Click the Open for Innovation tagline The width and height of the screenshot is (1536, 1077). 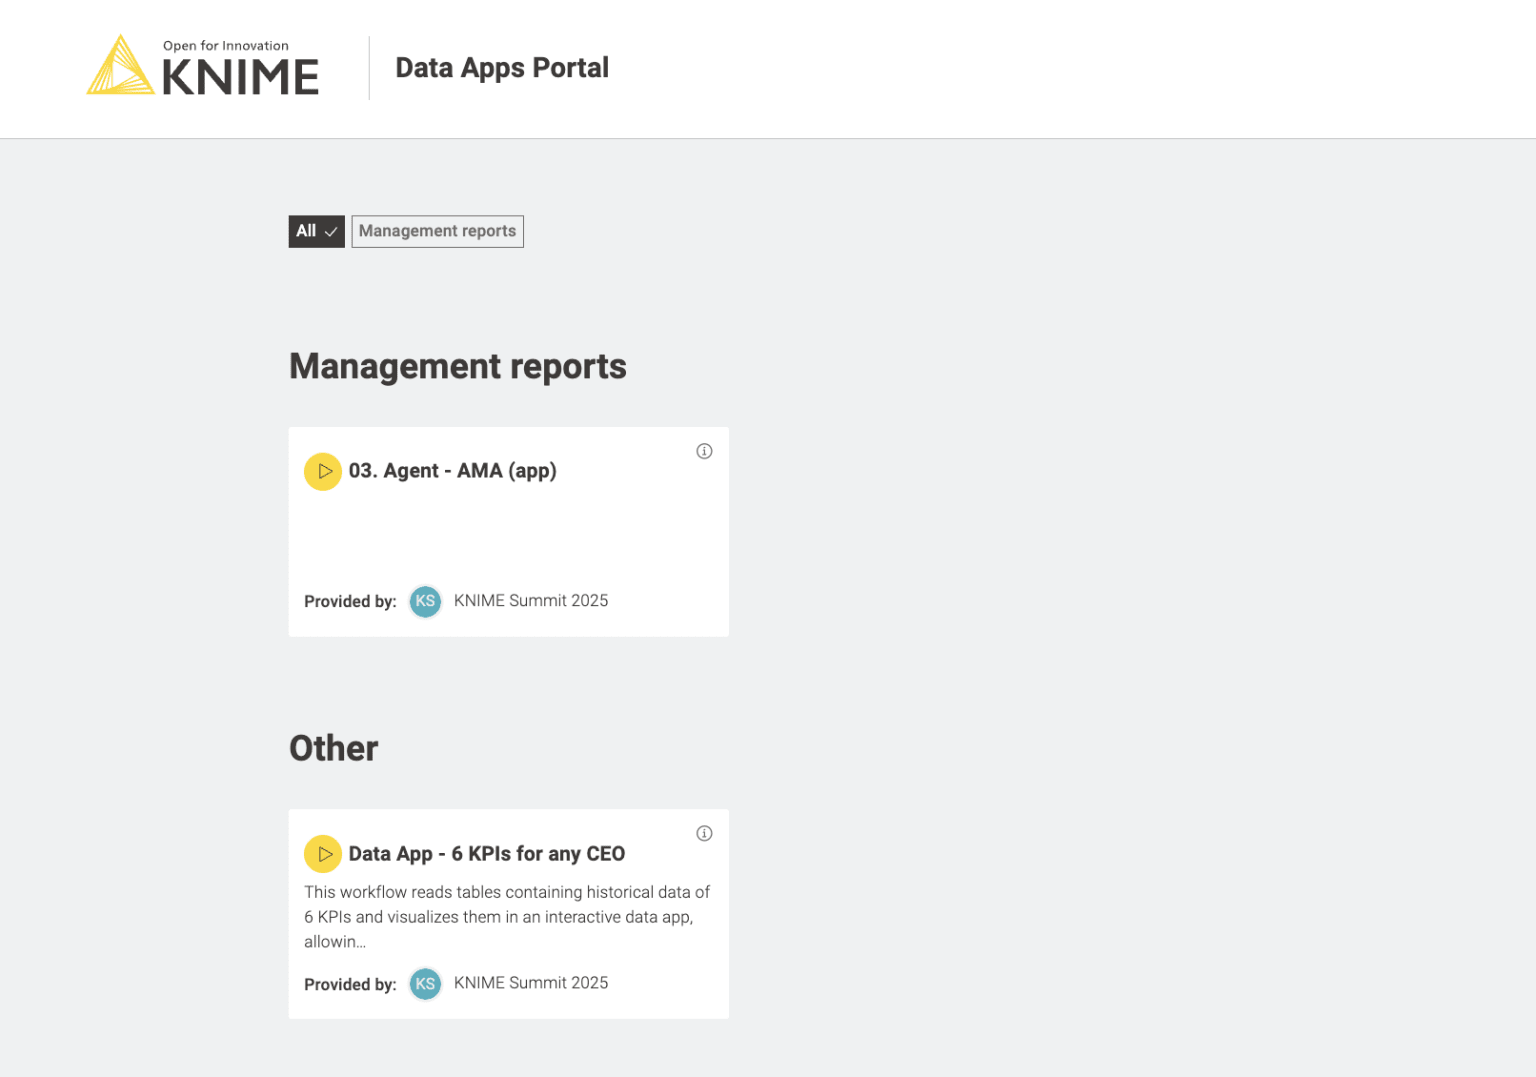(x=226, y=46)
